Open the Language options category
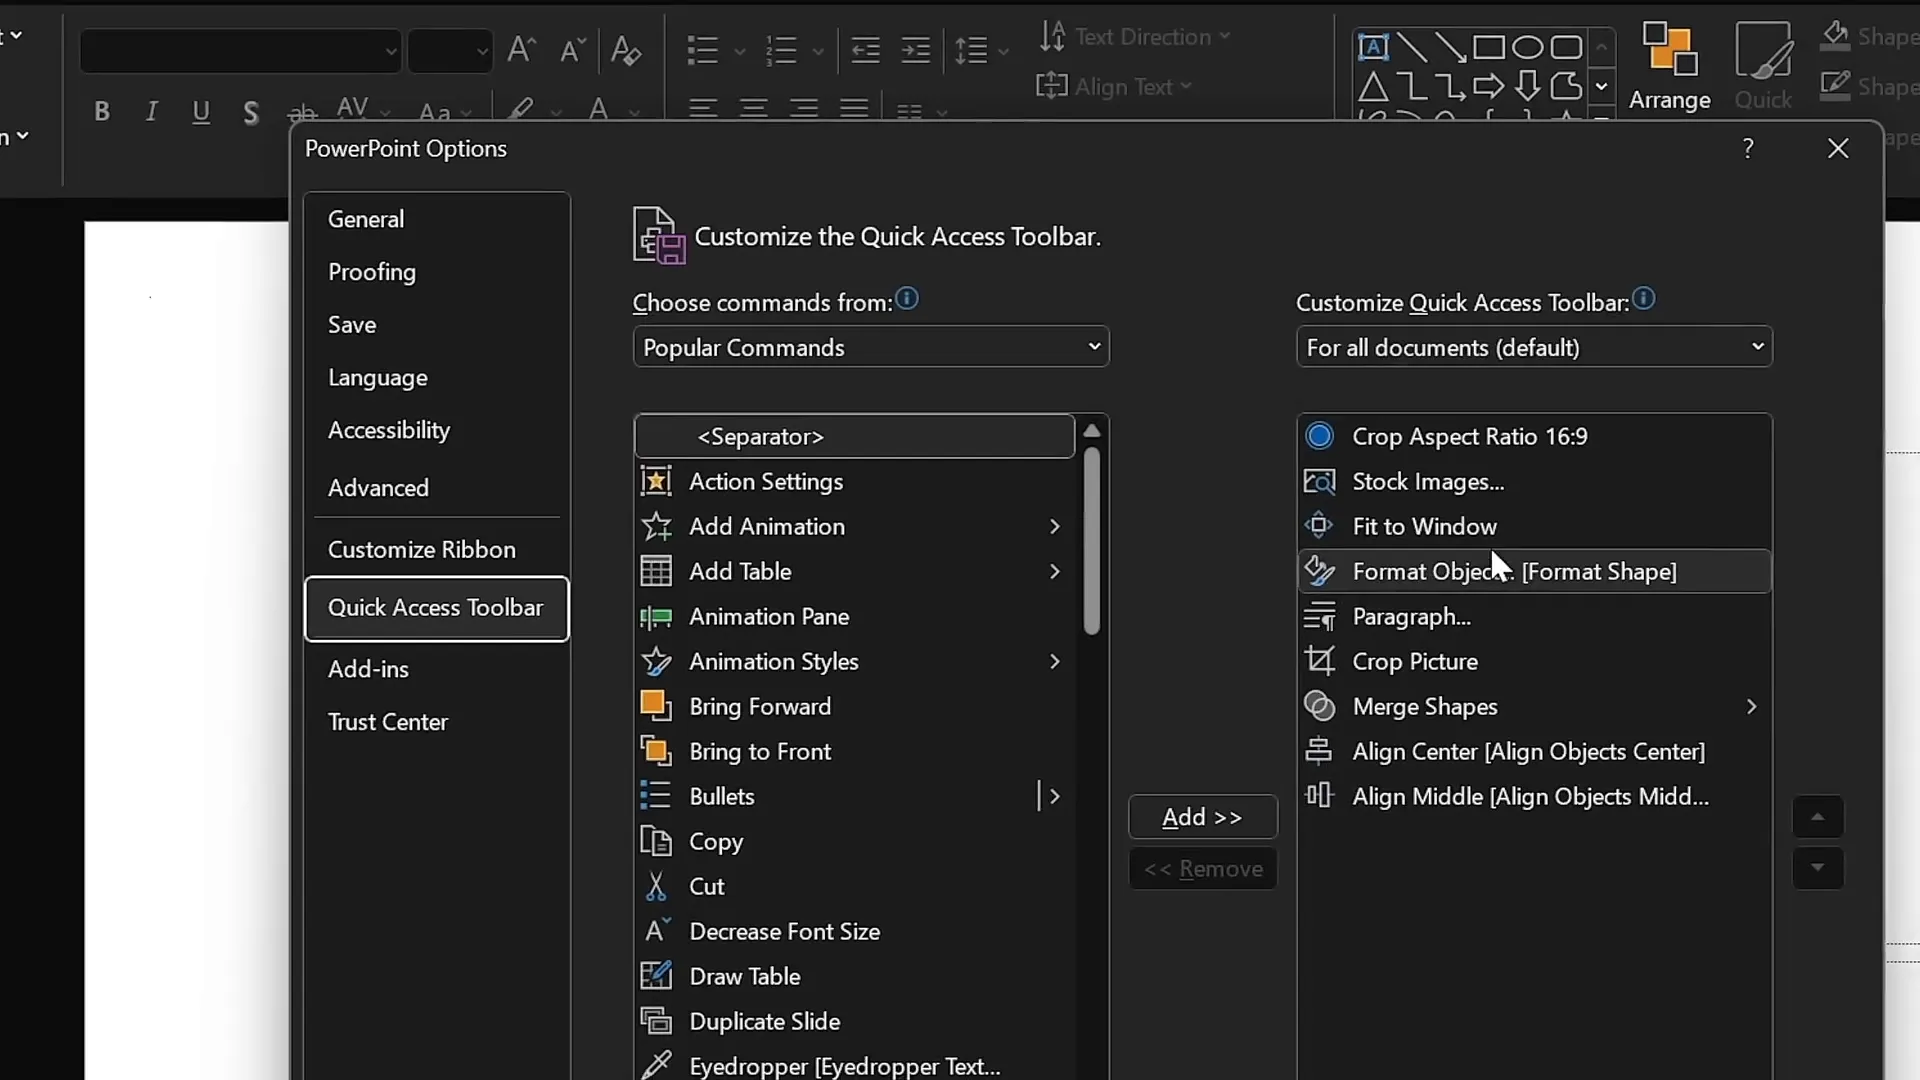The height and width of the screenshot is (1080, 1920). [437, 378]
